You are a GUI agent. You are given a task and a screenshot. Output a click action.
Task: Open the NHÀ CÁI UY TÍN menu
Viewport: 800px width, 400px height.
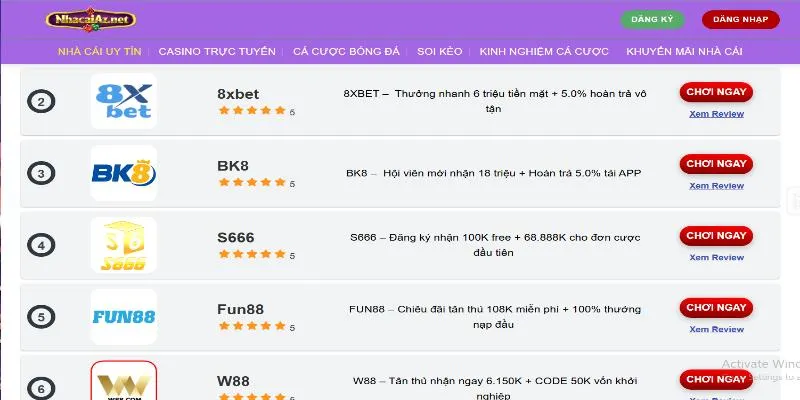[x=99, y=52]
